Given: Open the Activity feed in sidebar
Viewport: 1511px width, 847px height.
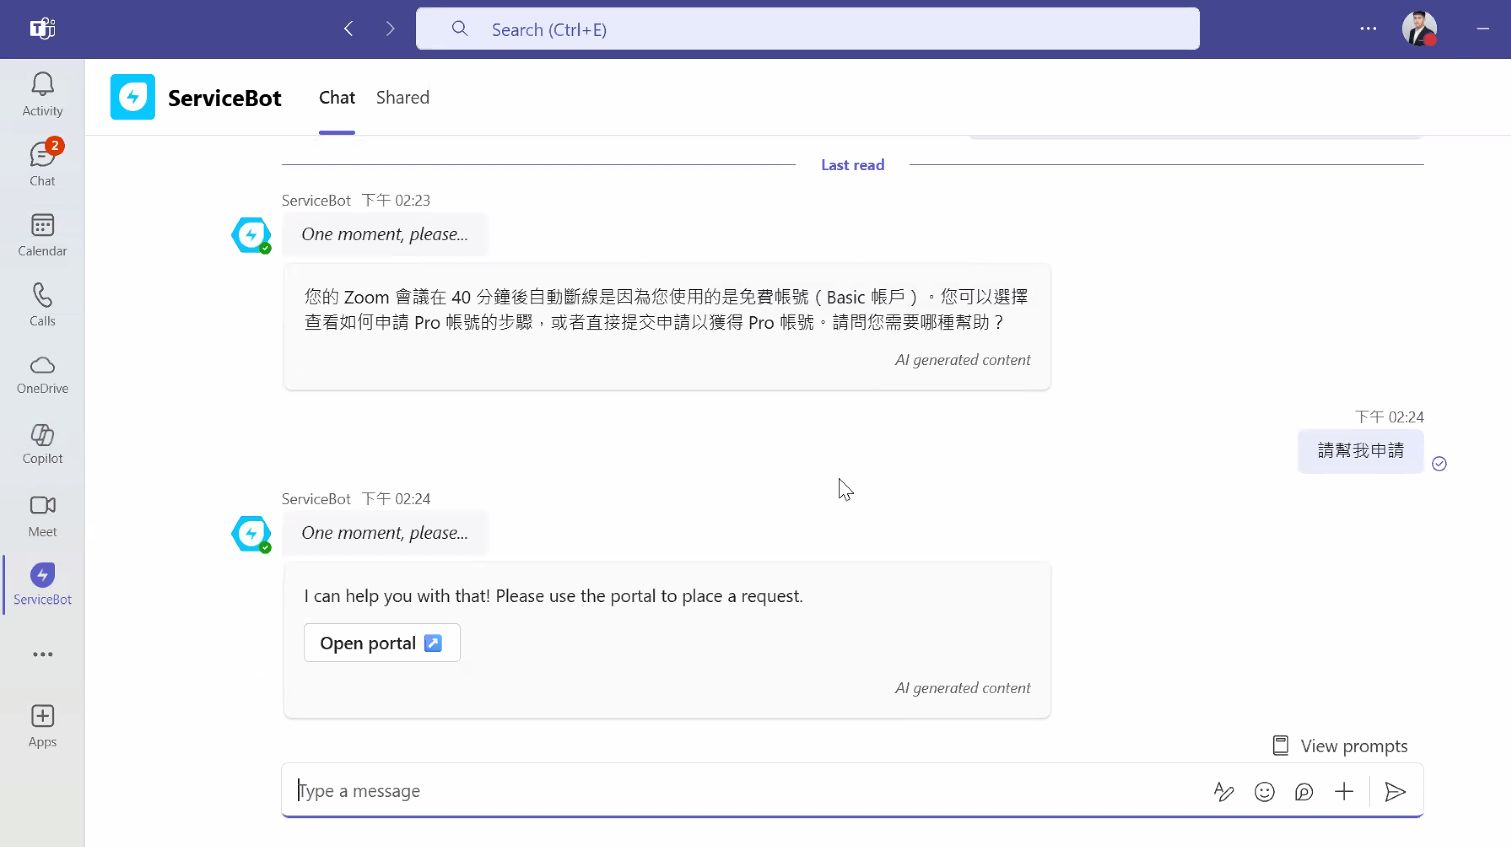Looking at the screenshot, I should (x=42, y=94).
